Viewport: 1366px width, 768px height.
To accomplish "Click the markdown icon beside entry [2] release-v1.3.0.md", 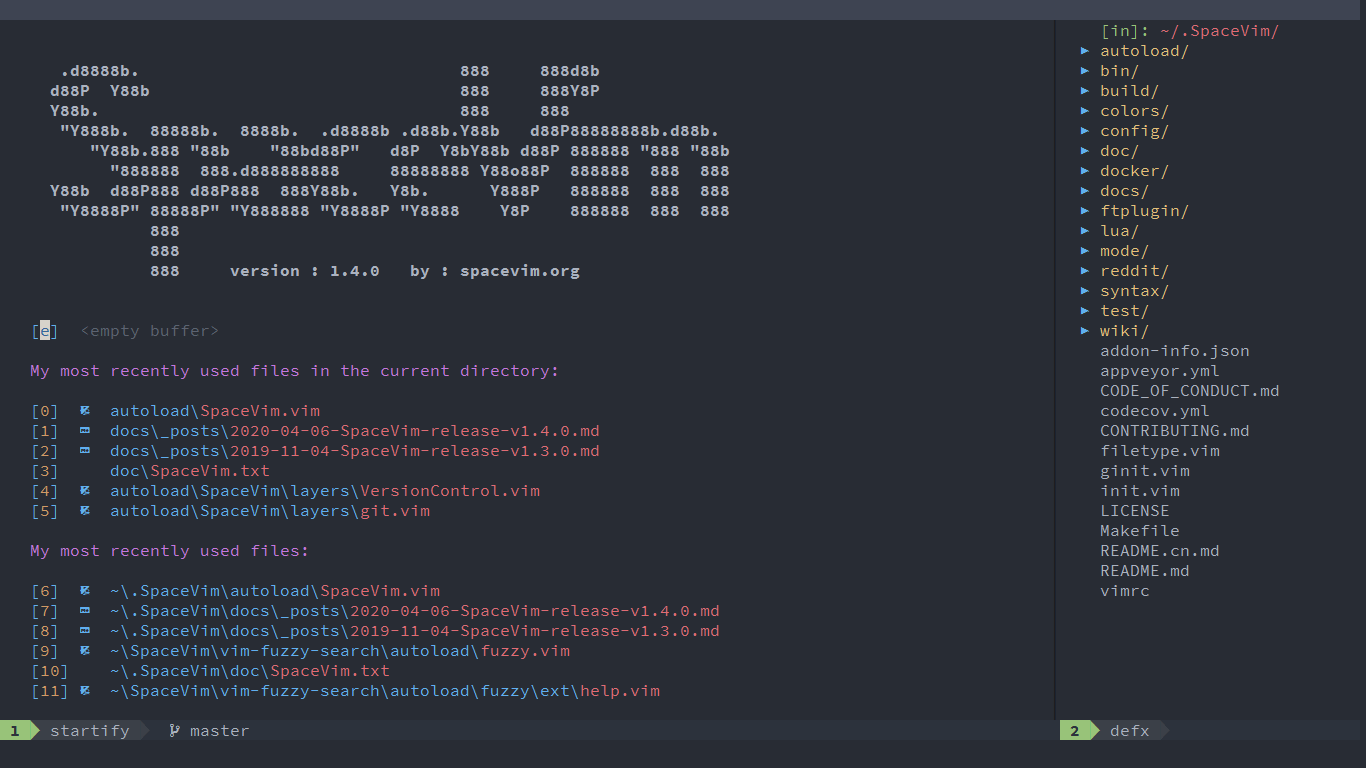I will click(85, 450).
